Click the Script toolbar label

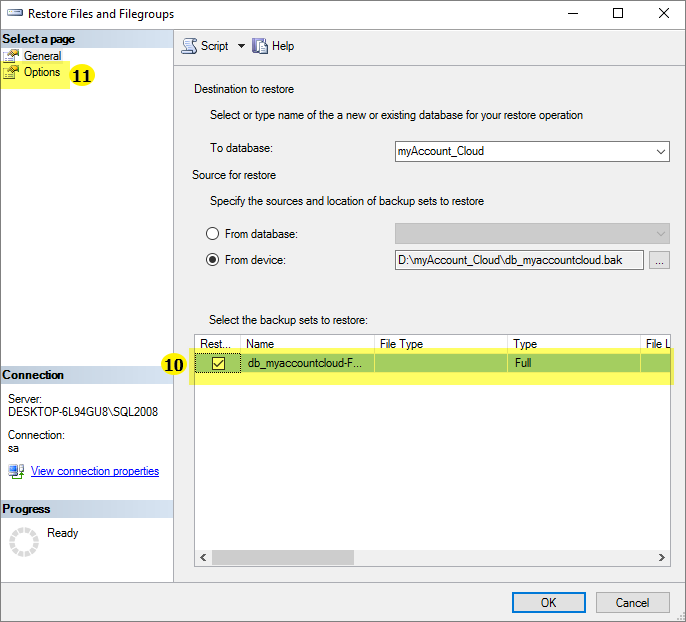pos(214,46)
